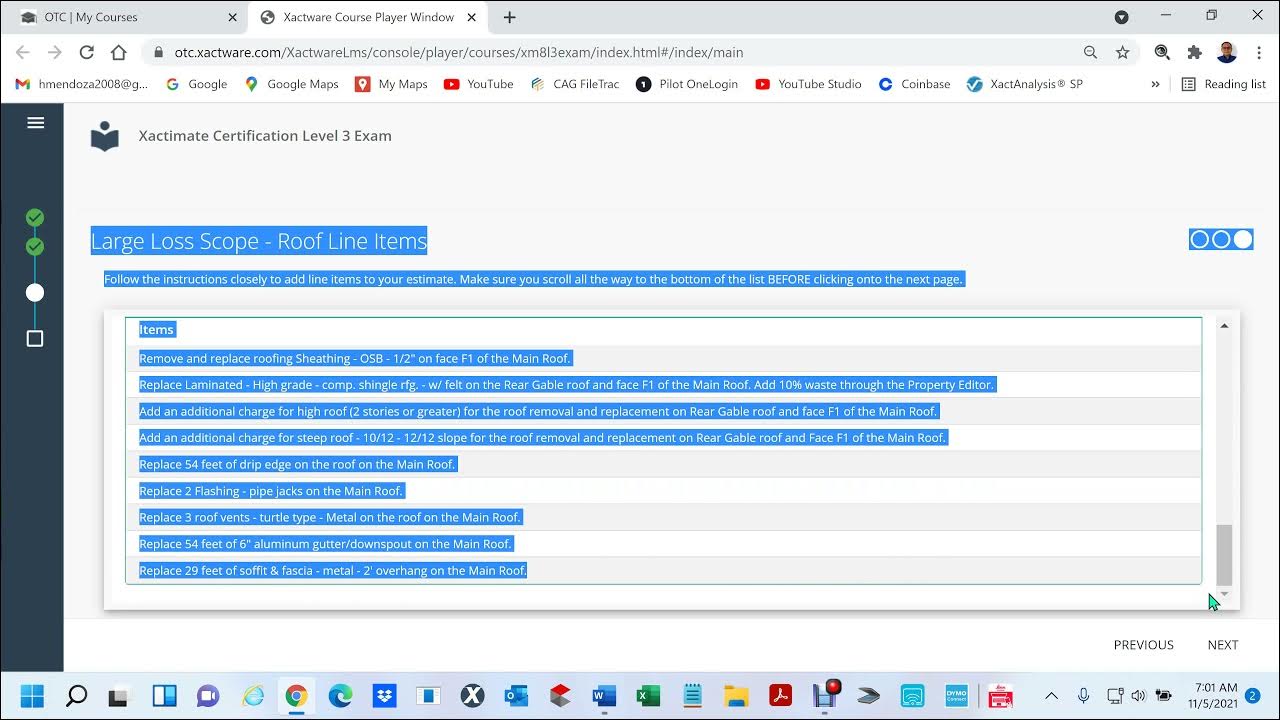Click the zoom magnifier icon in address bar
This screenshot has width=1280, height=720.
coord(1090,52)
